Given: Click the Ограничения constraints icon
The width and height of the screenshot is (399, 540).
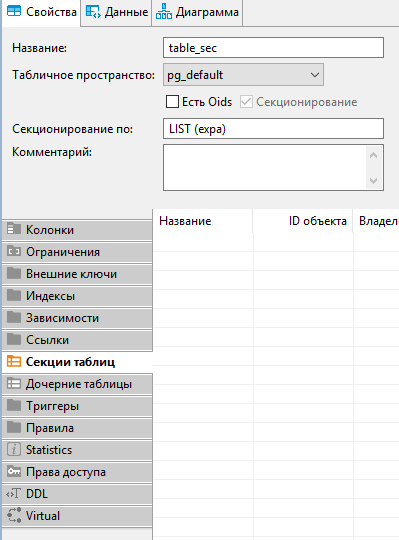Looking at the screenshot, I should tap(14, 251).
